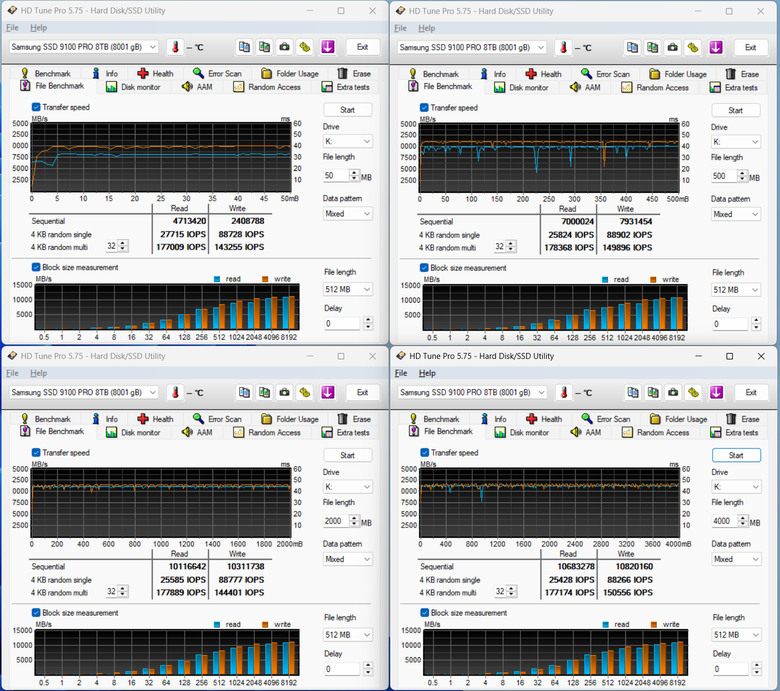Viewport: 780px width, 691px height.
Task: Click the copy-screenshot icon in the 4000 MB window
Action: [653, 392]
